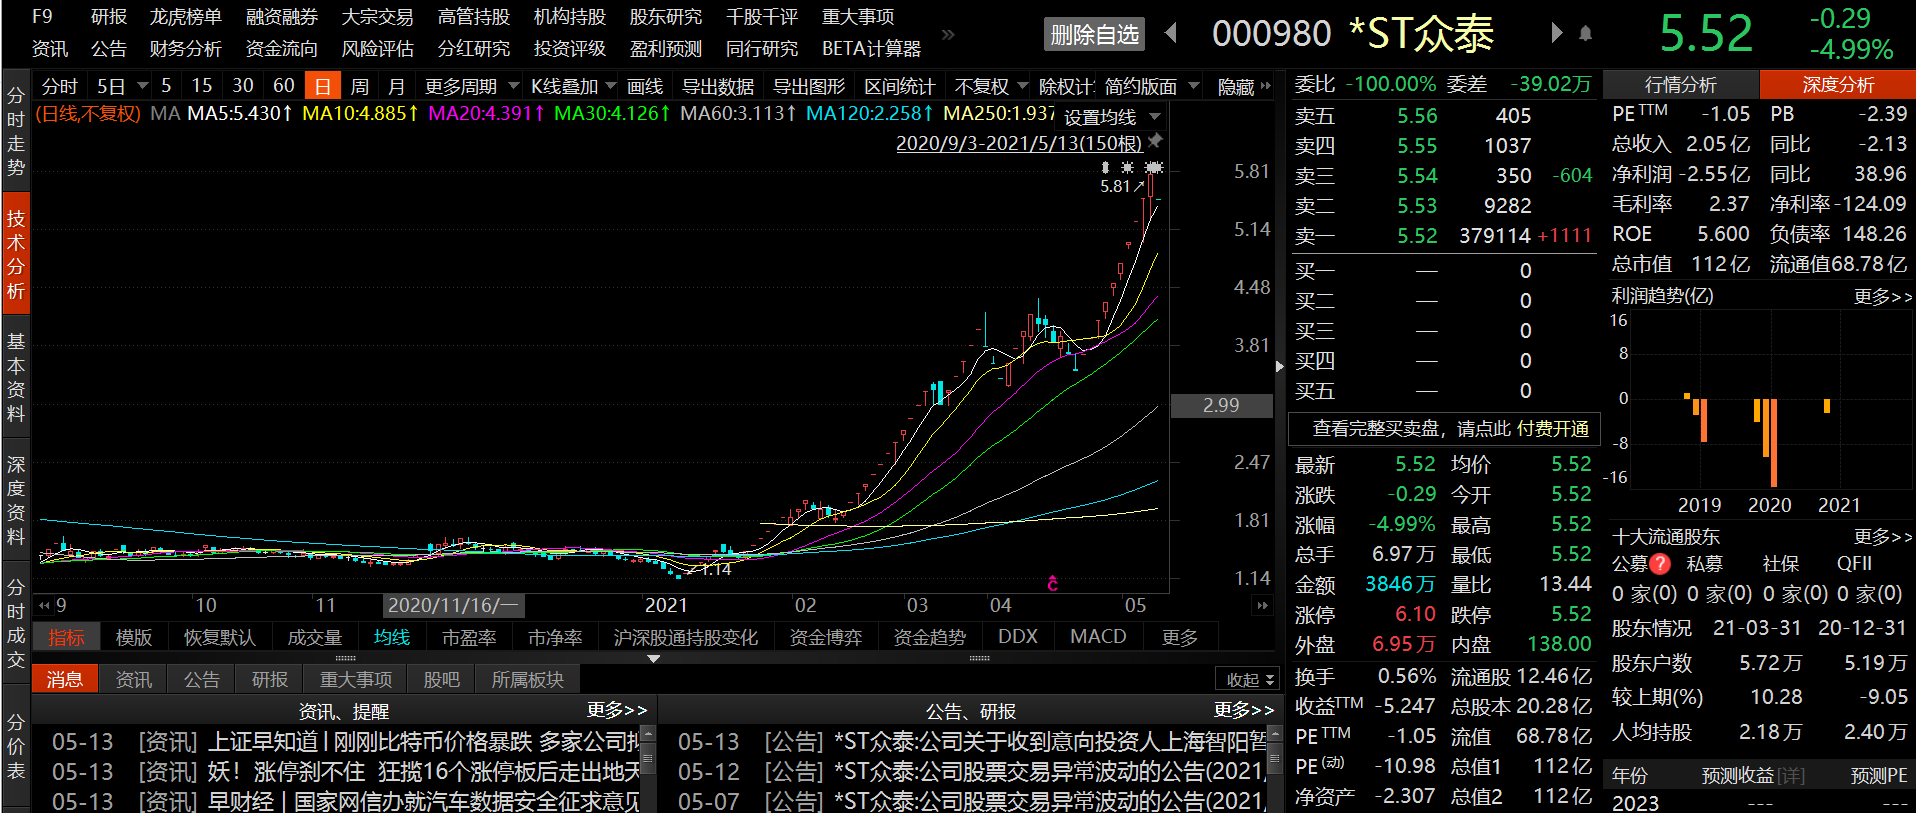Image resolution: width=1916 pixels, height=813 pixels.
Task: Click the 区间统计 button
Action: (x=900, y=86)
